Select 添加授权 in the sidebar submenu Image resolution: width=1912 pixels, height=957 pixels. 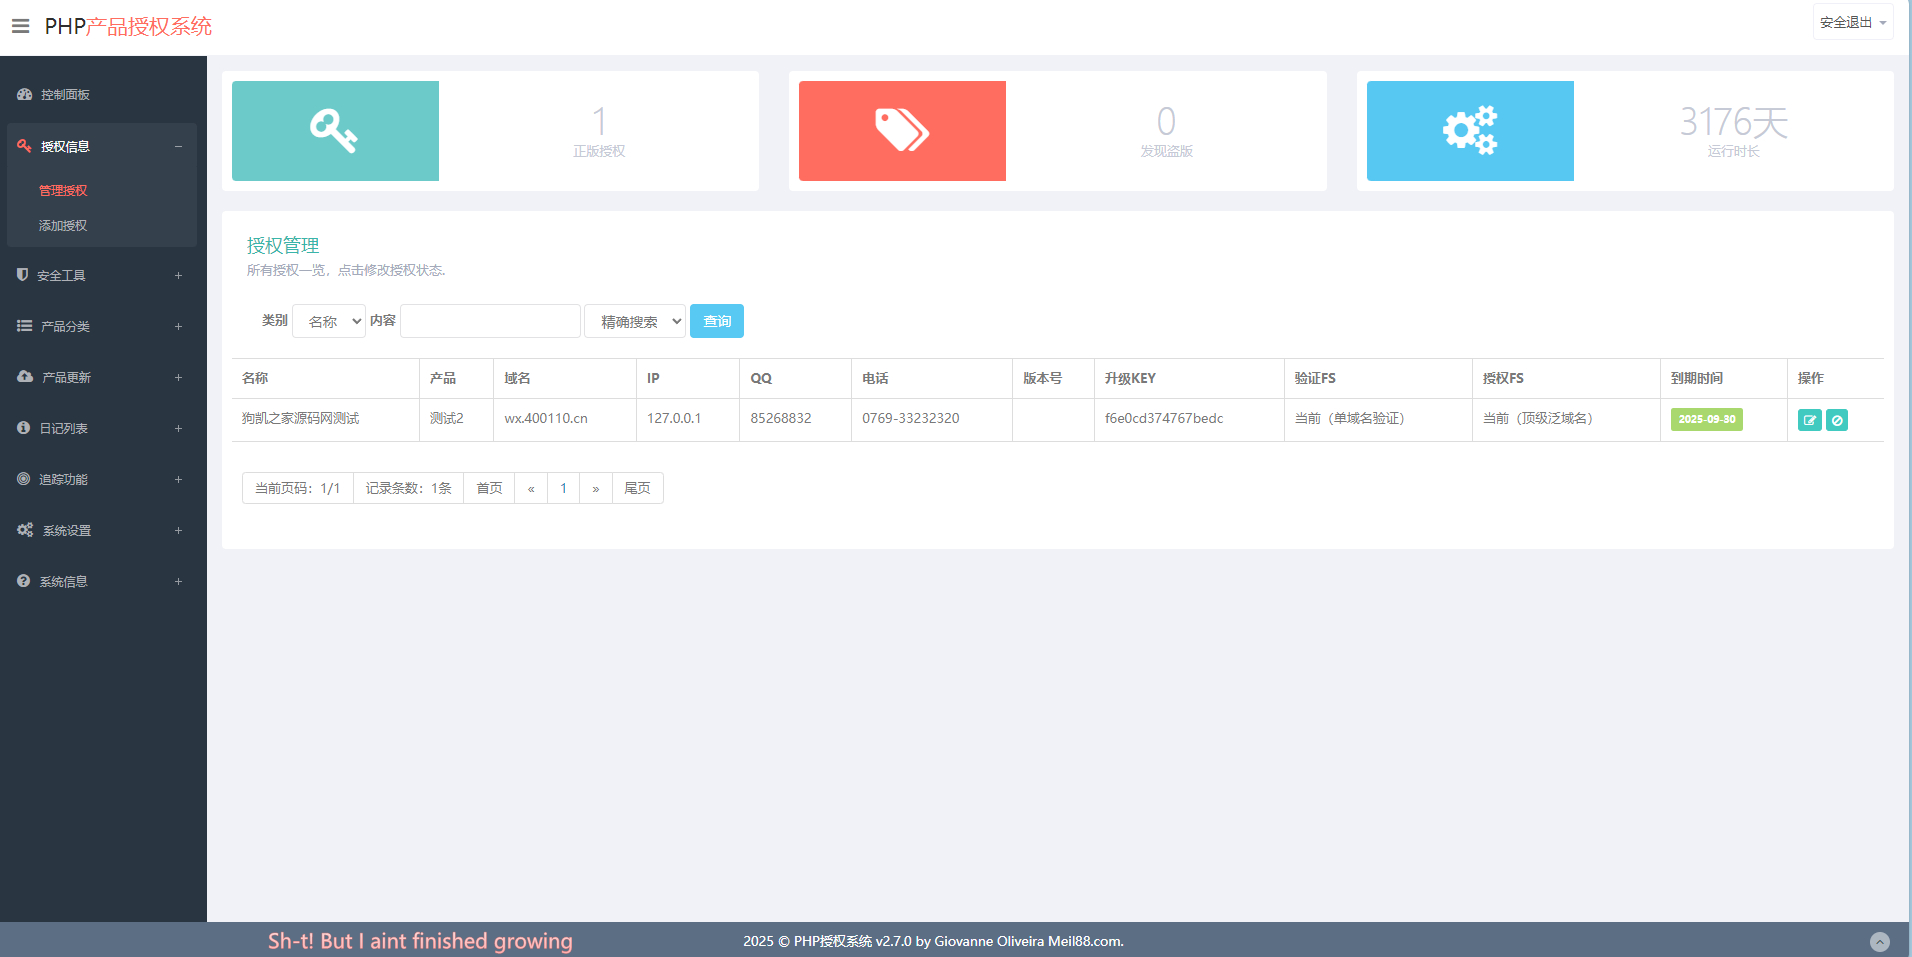(x=63, y=226)
